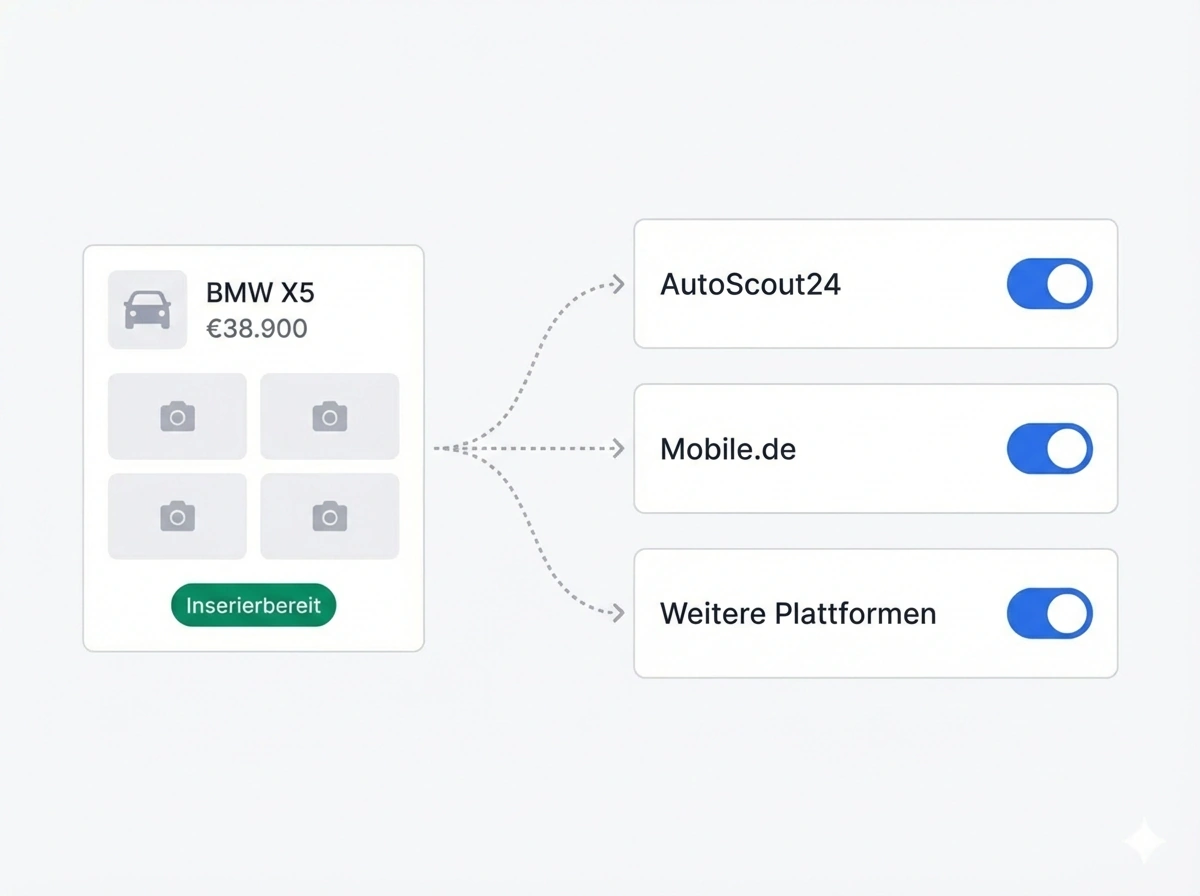Image resolution: width=1200 pixels, height=896 pixels.
Task: Click the arrowhead pointing to Mobile.de
Action: pos(618,449)
